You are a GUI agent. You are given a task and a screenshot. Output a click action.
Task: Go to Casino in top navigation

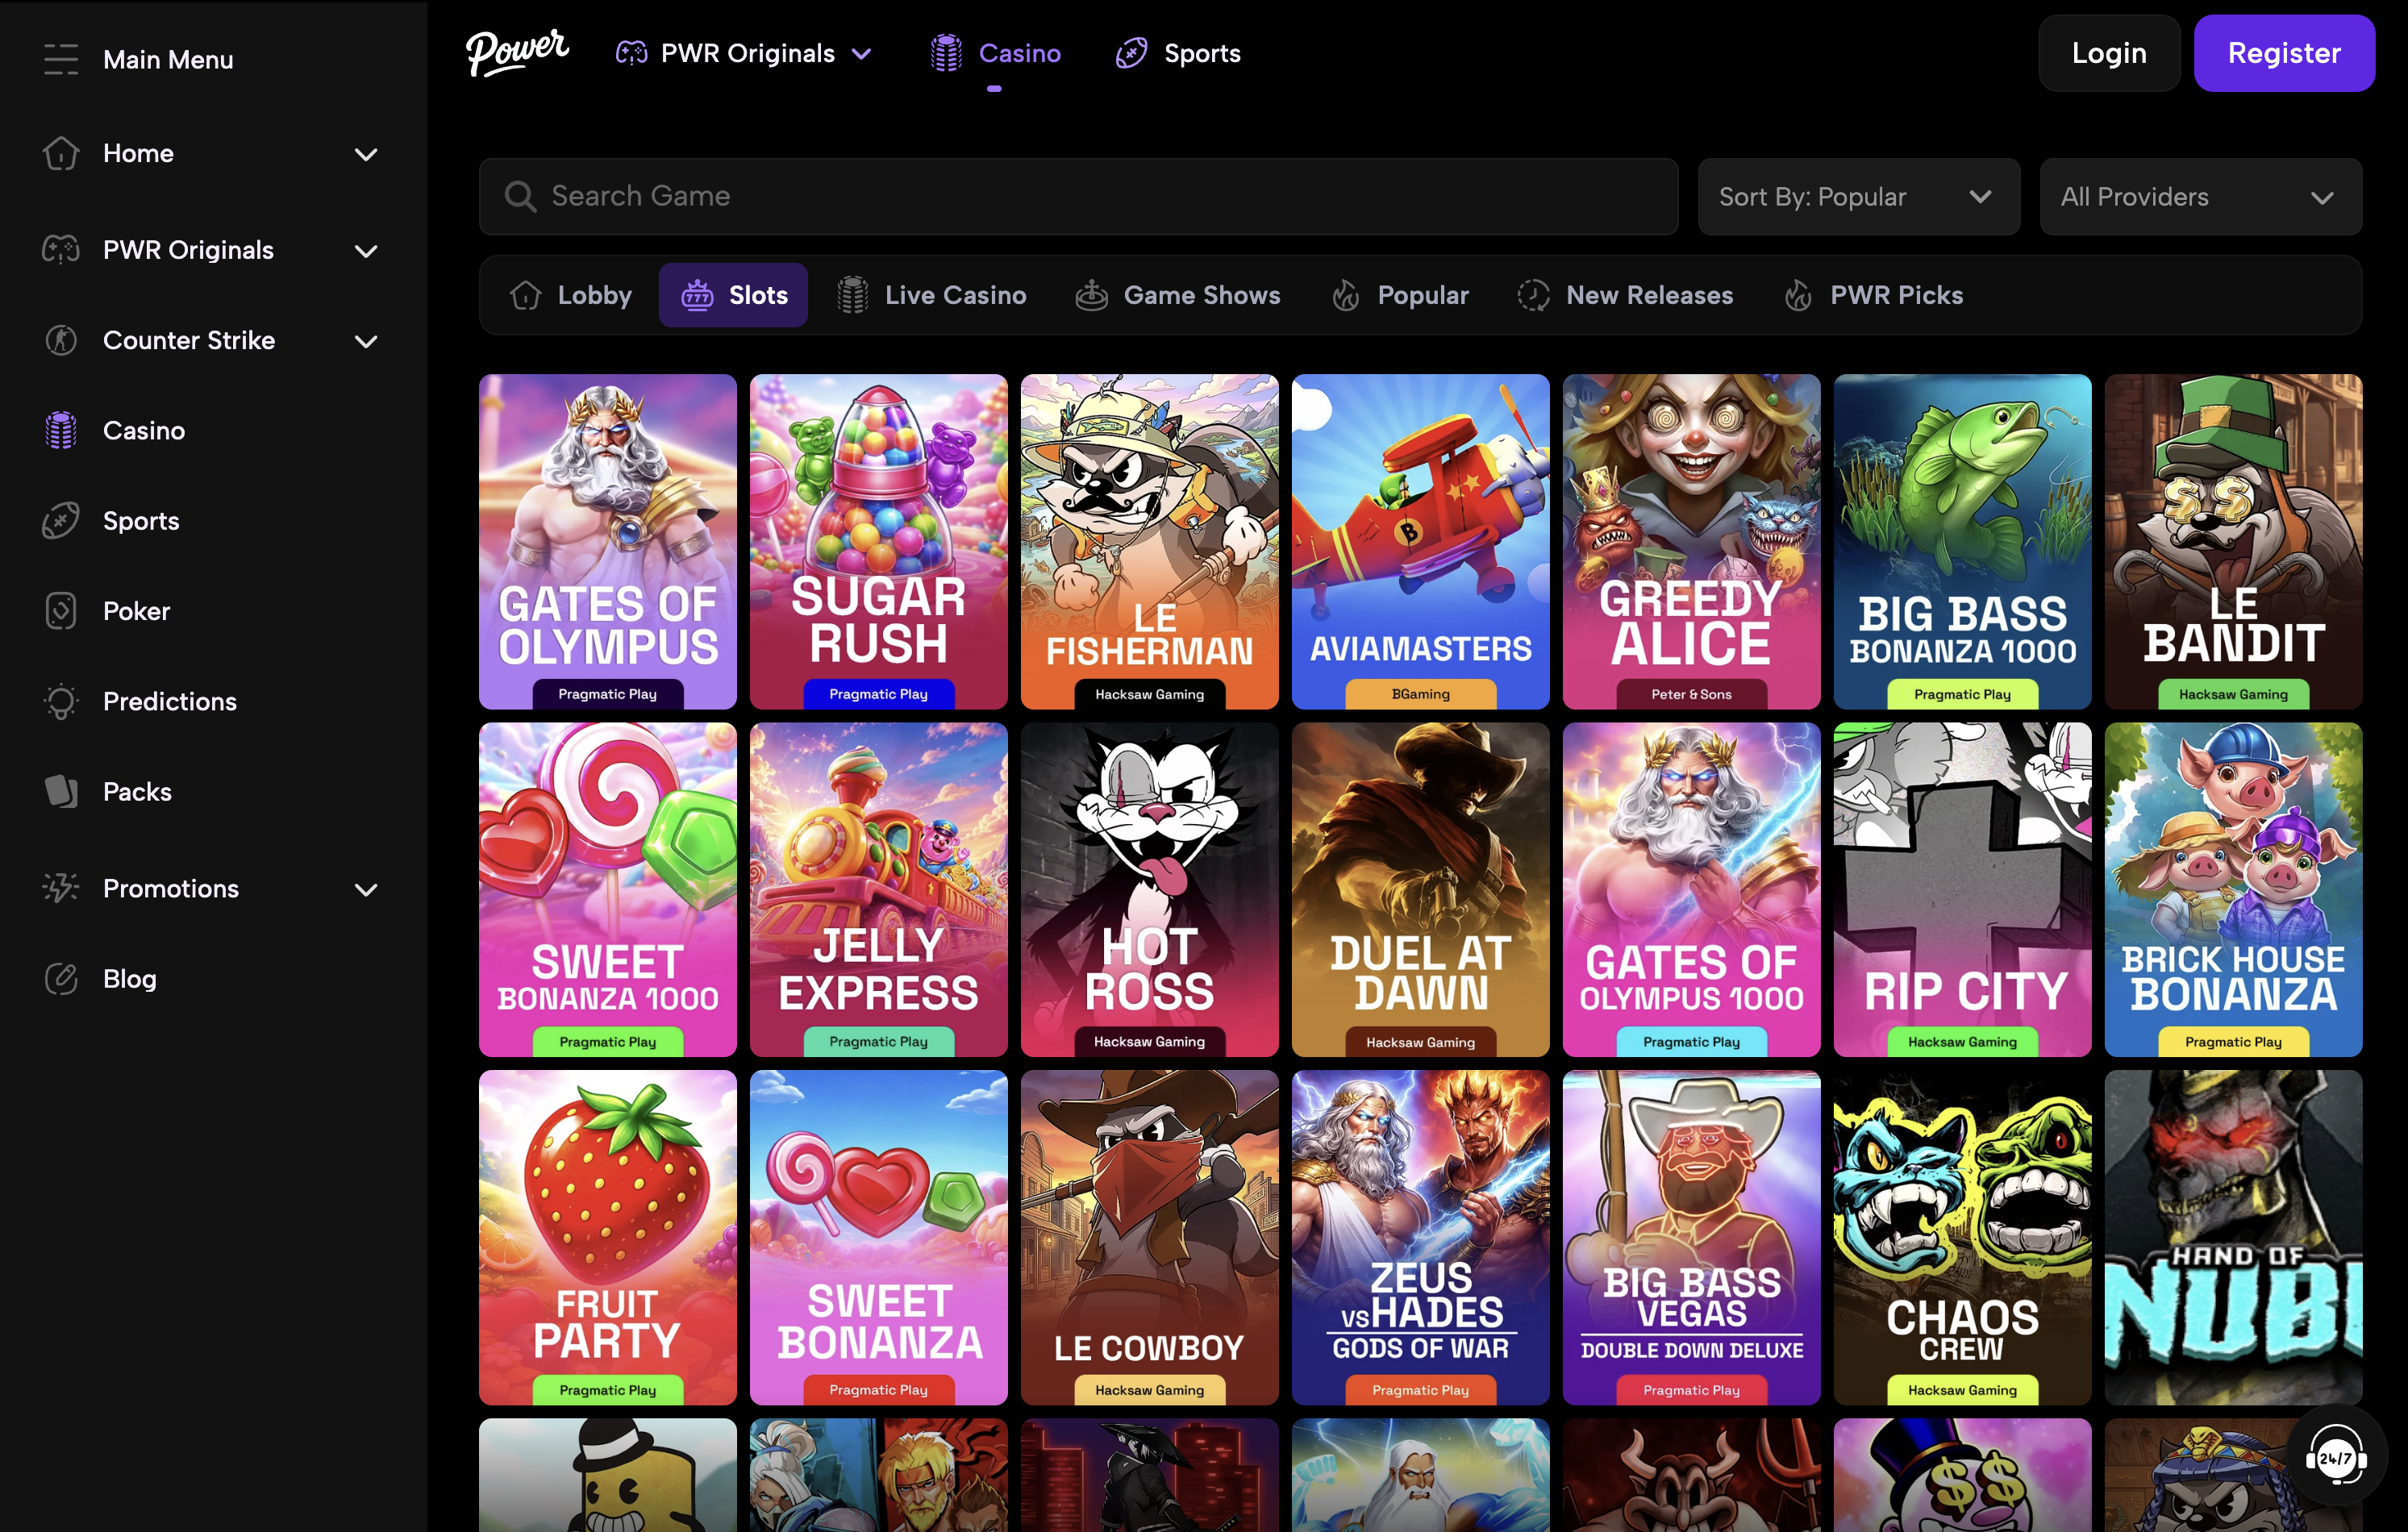coord(995,53)
